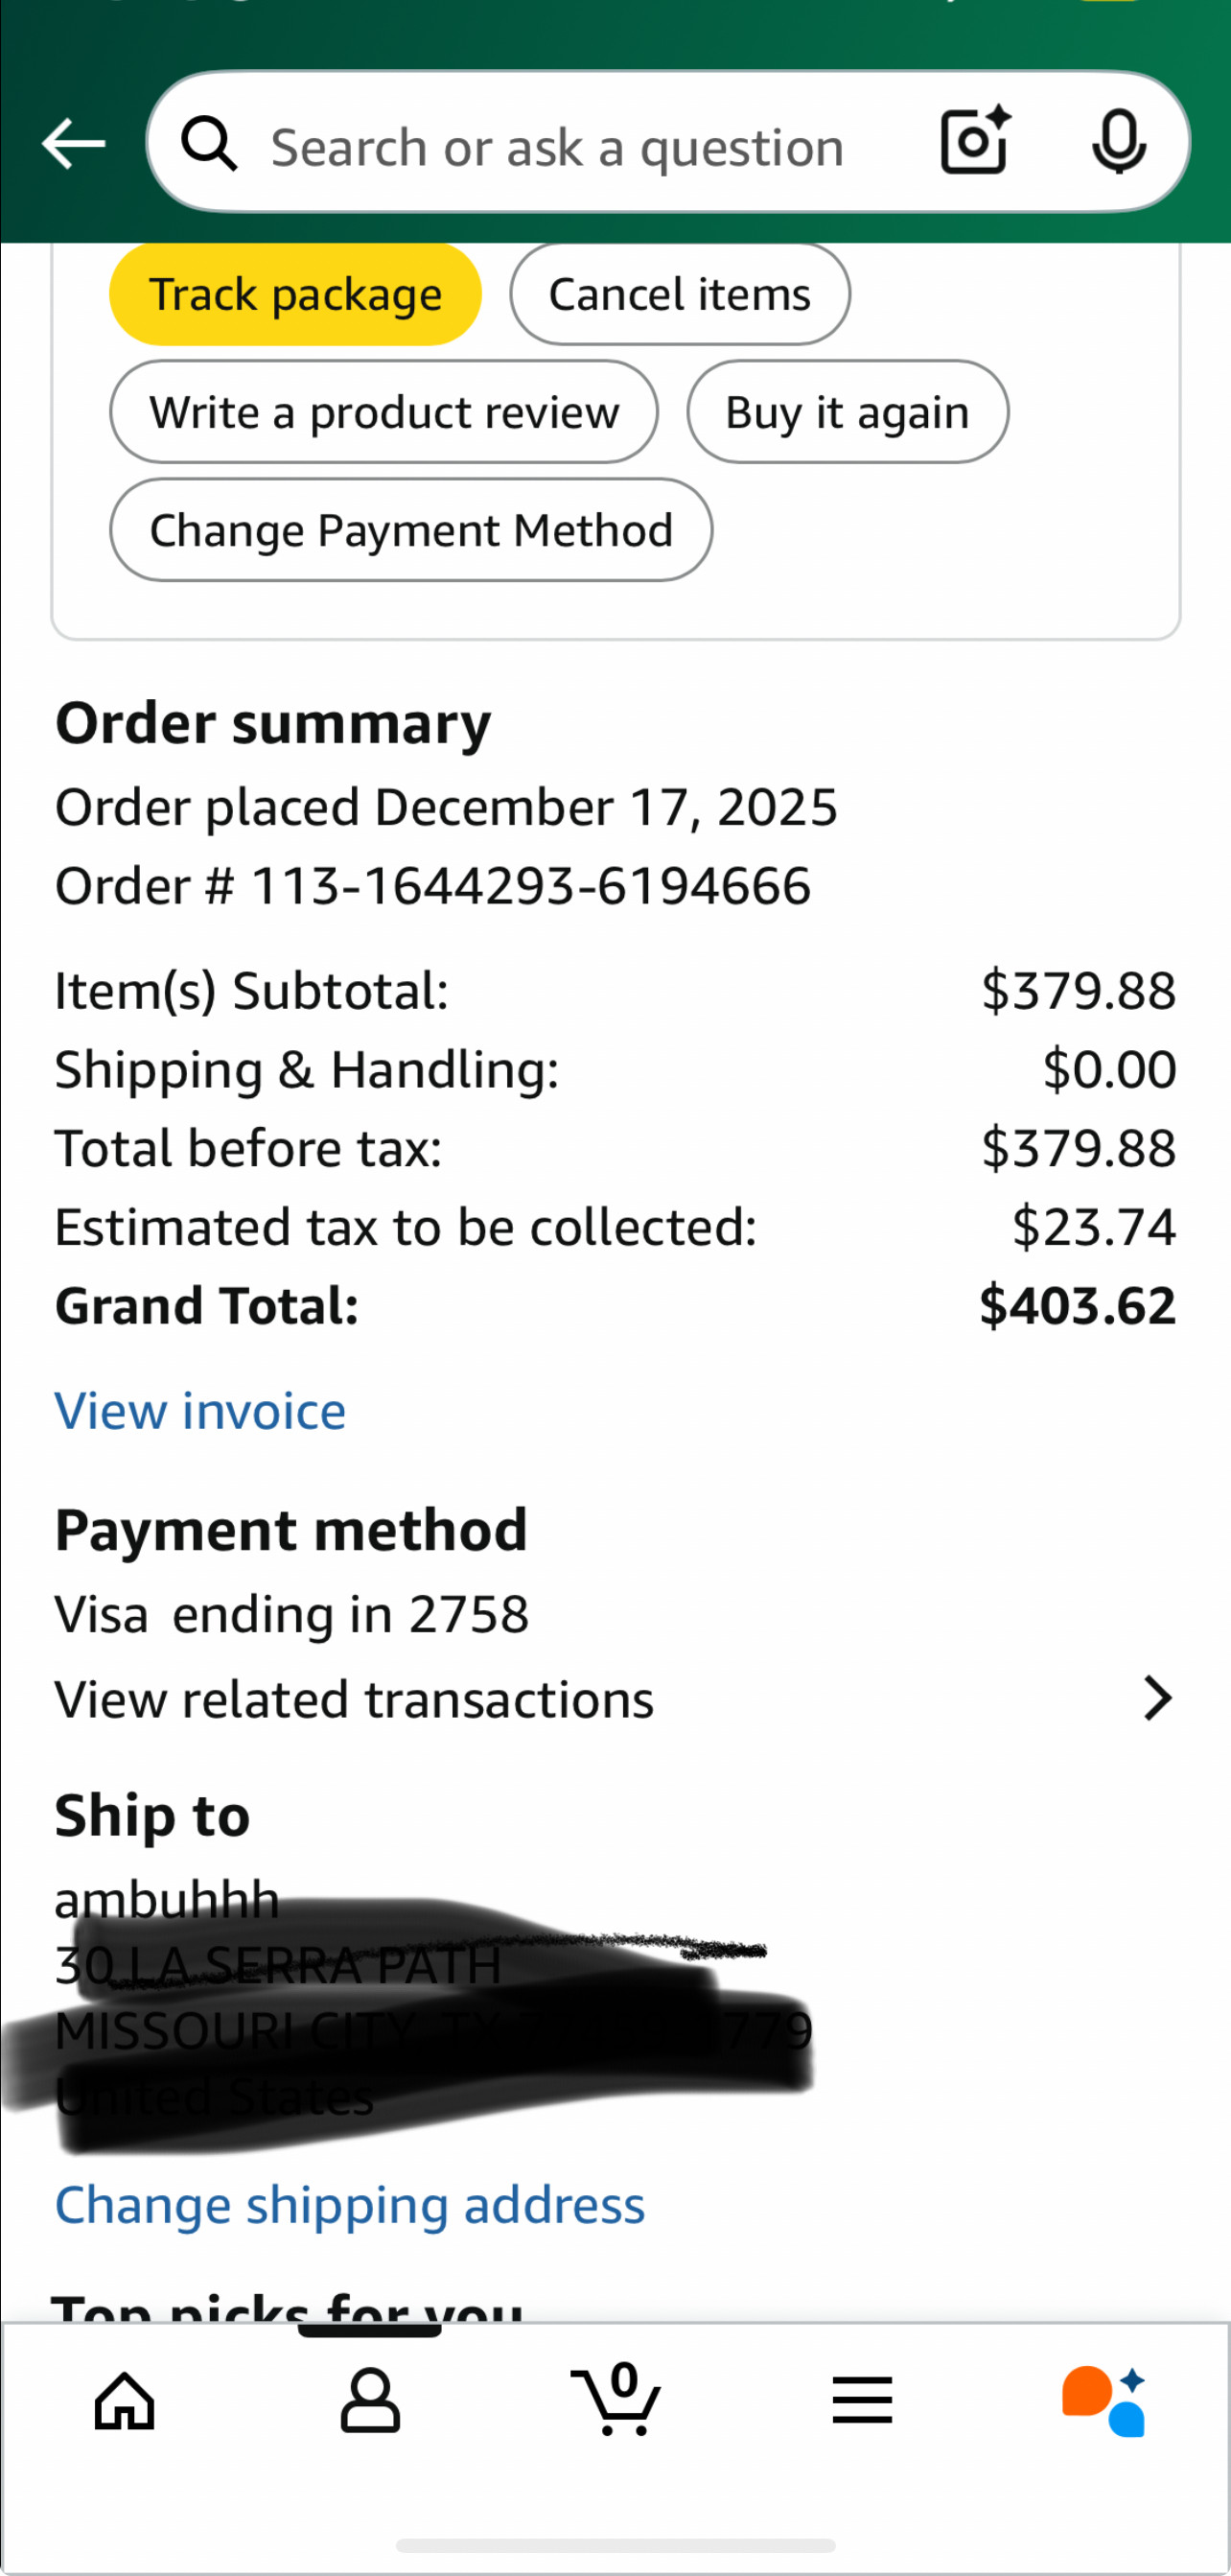Tap Buy it again button
Image resolution: width=1231 pixels, height=2576 pixels.
click(847, 412)
